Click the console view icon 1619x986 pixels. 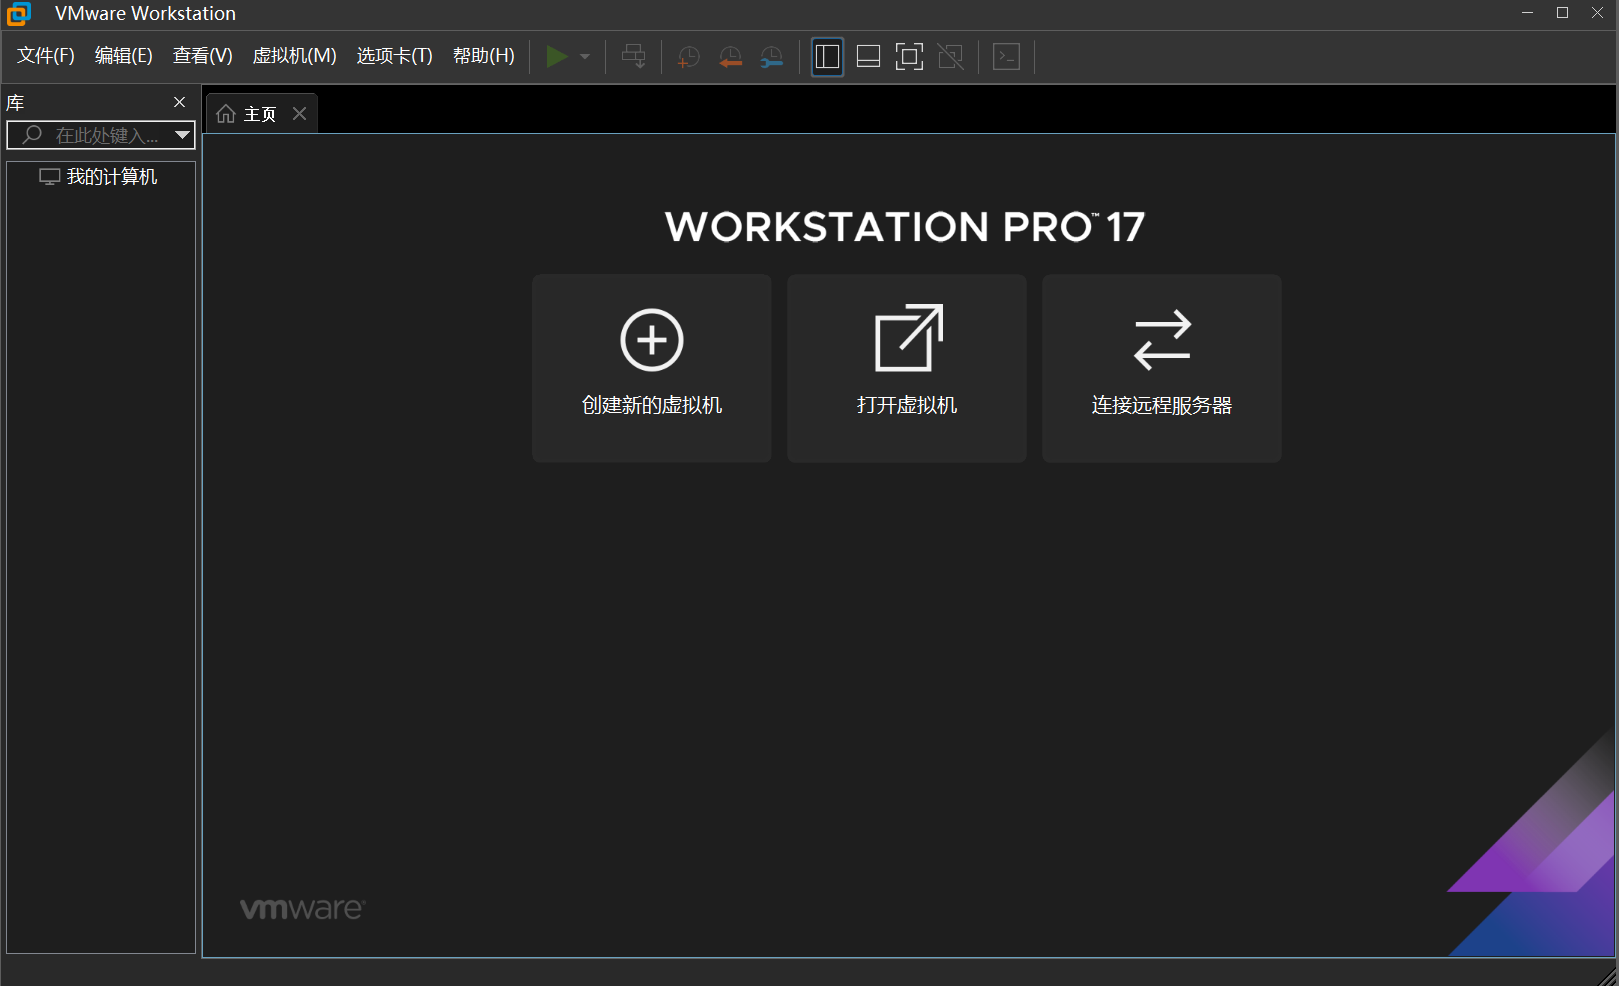click(1006, 57)
